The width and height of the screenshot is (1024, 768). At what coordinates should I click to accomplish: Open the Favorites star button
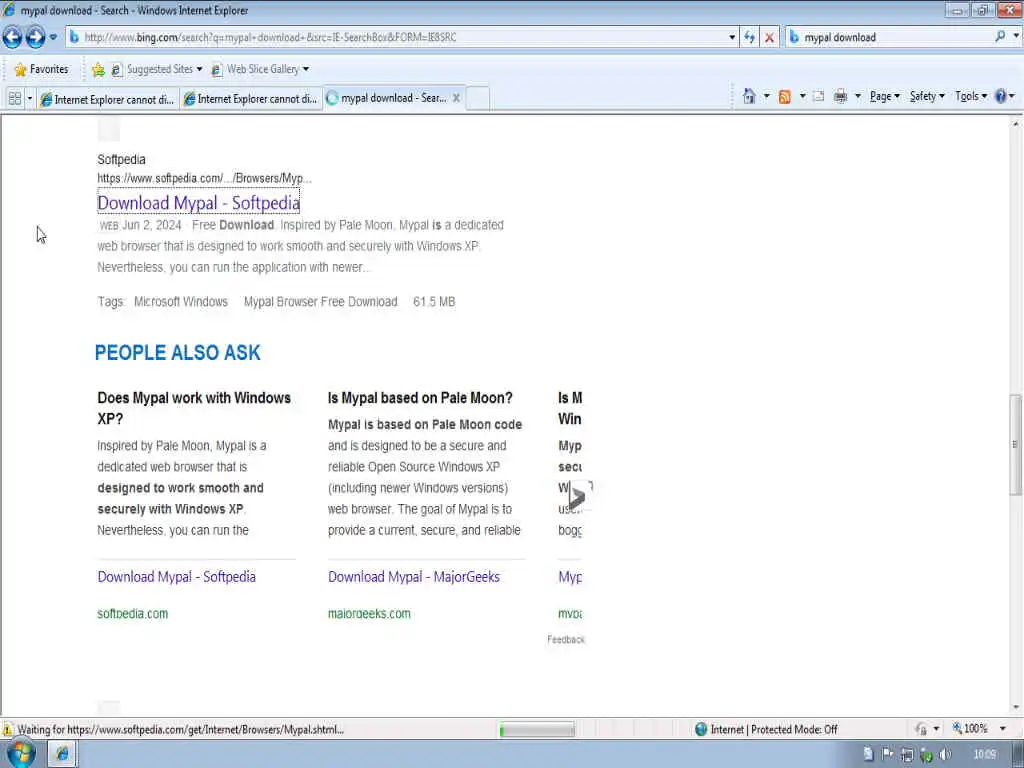coord(41,69)
